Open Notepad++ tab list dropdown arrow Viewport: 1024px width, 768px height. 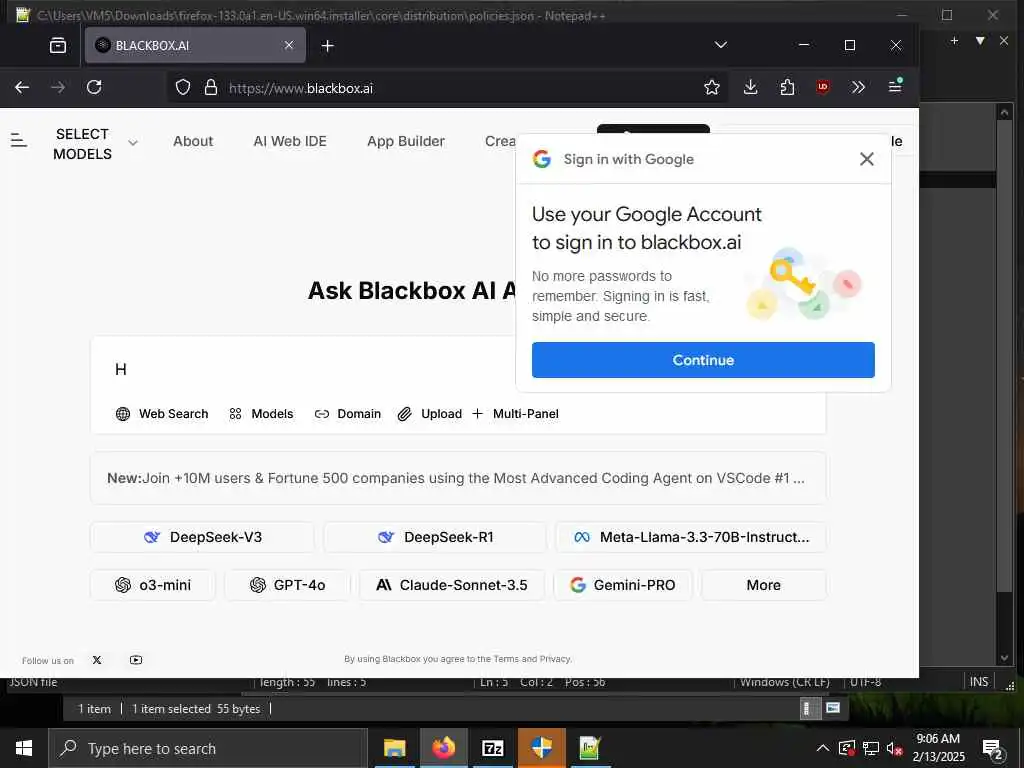pos(980,40)
